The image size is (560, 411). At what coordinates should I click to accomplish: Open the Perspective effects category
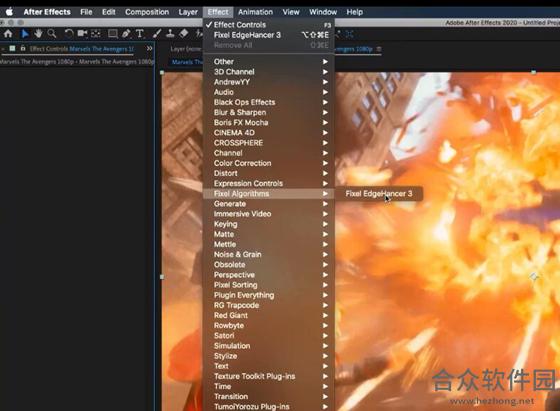tap(269, 275)
